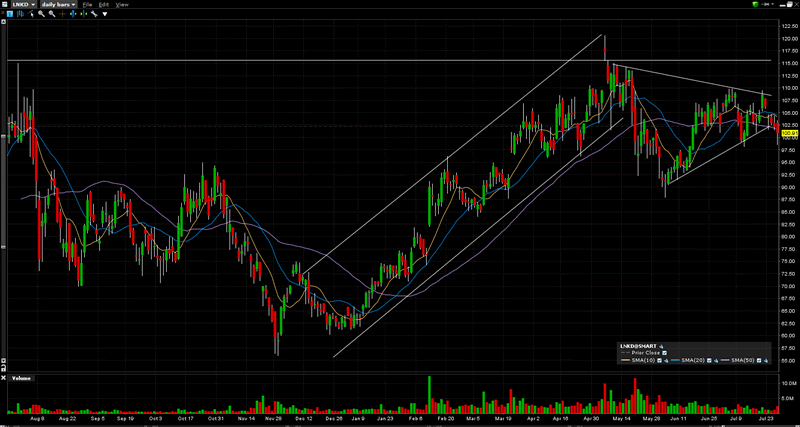Click the second green arrows time-axis icon

point(84,14)
